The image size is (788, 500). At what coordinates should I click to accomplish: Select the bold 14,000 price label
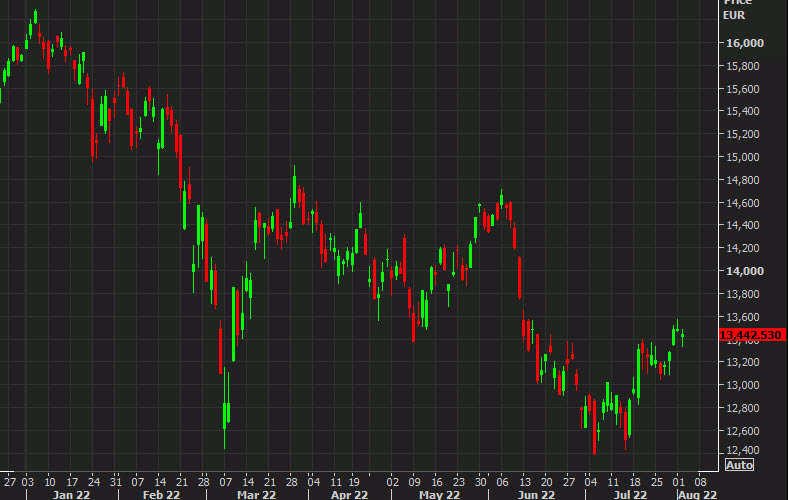pos(745,271)
